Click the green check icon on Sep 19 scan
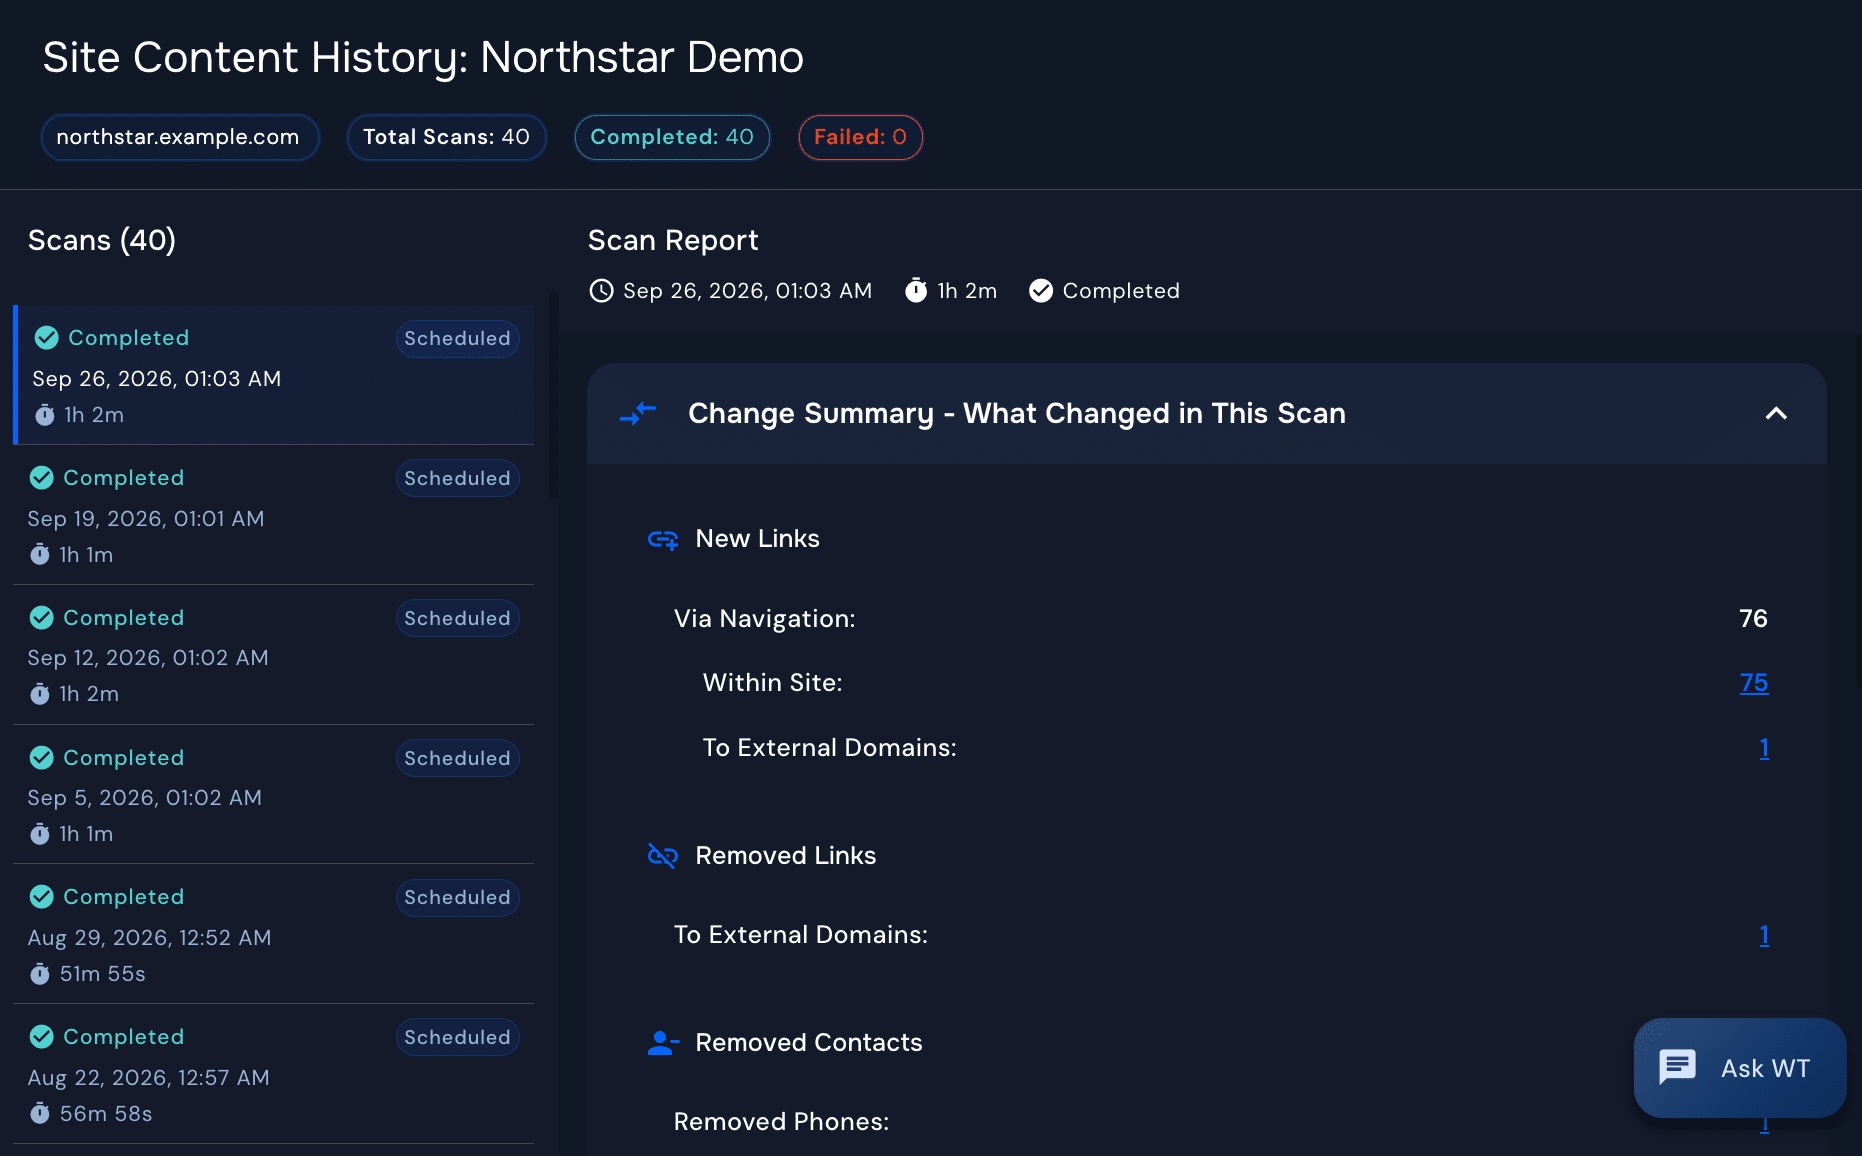This screenshot has height=1156, width=1862. pyautogui.click(x=41, y=478)
